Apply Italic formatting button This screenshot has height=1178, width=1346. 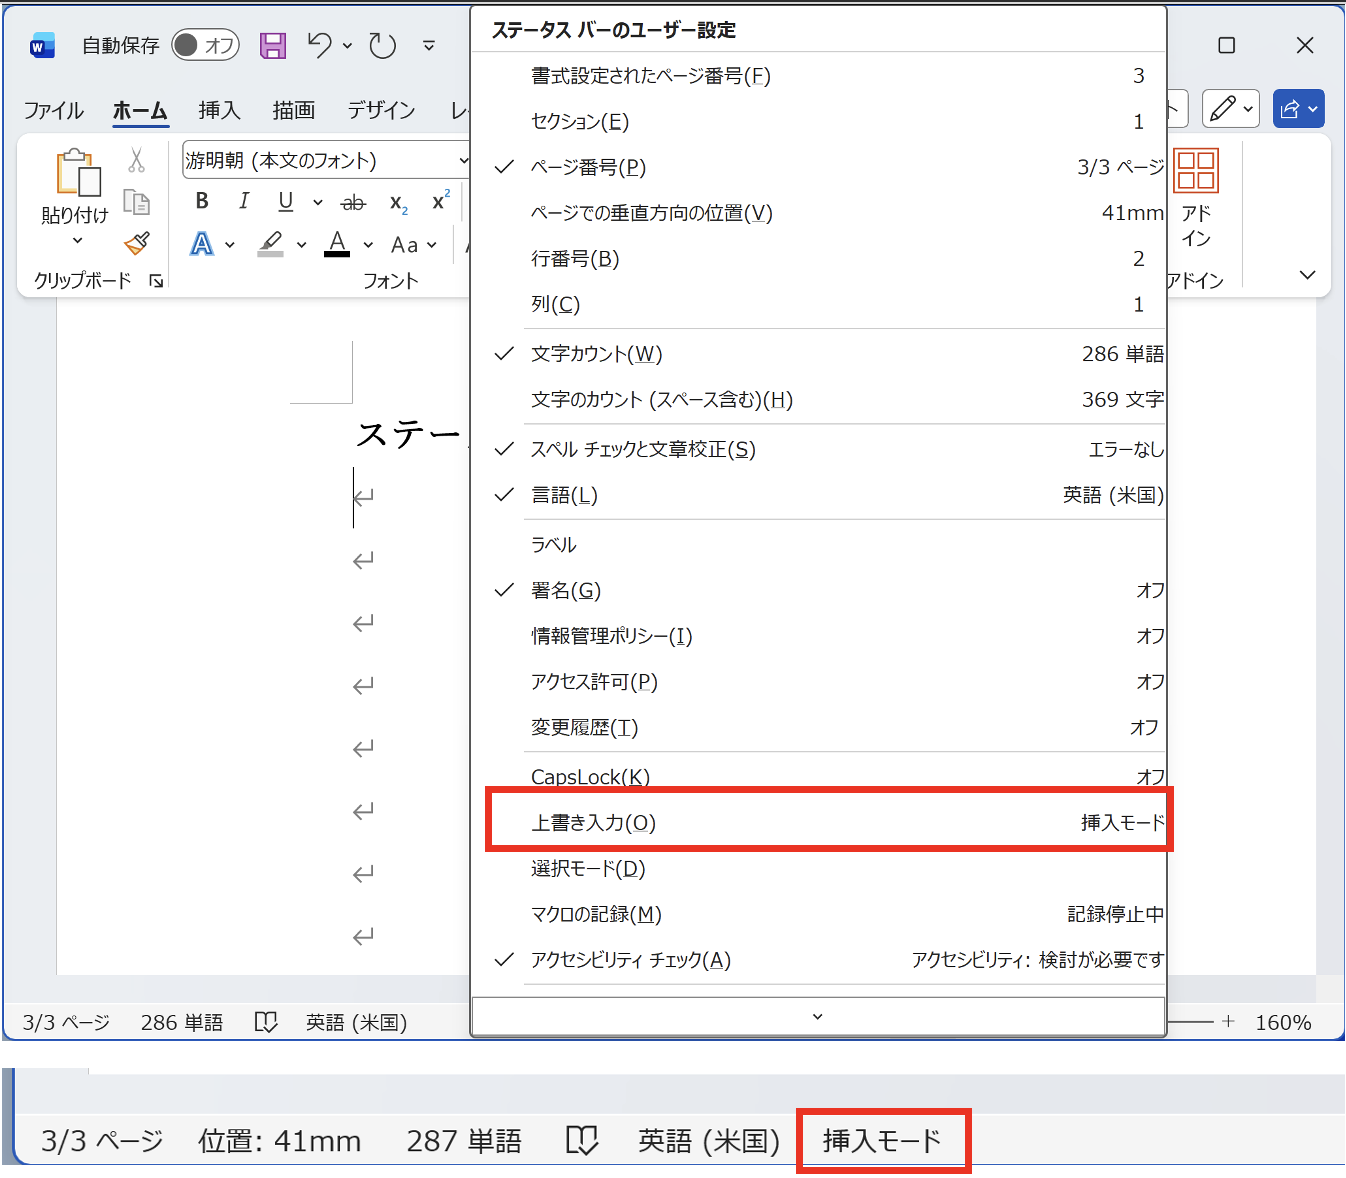pyautogui.click(x=243, y=201)
